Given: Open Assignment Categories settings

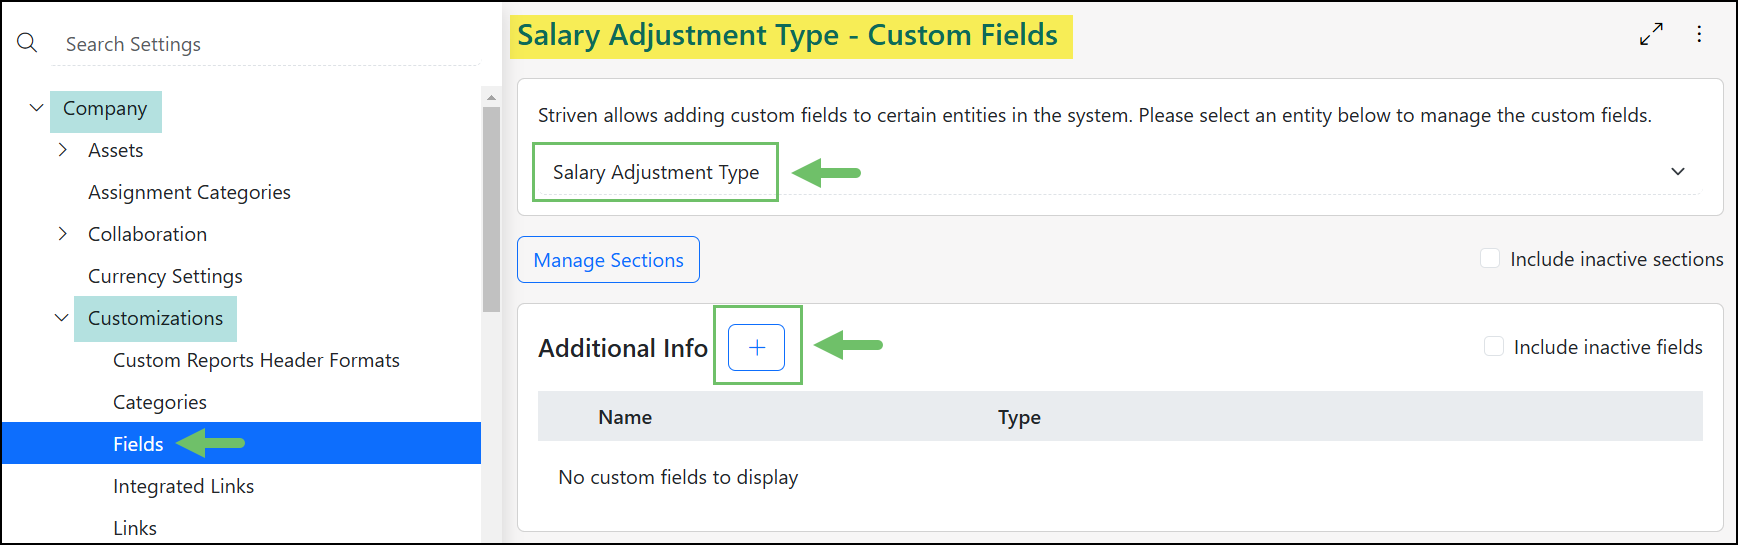Looking at the screenshot, I should click(x=189, y=192).
